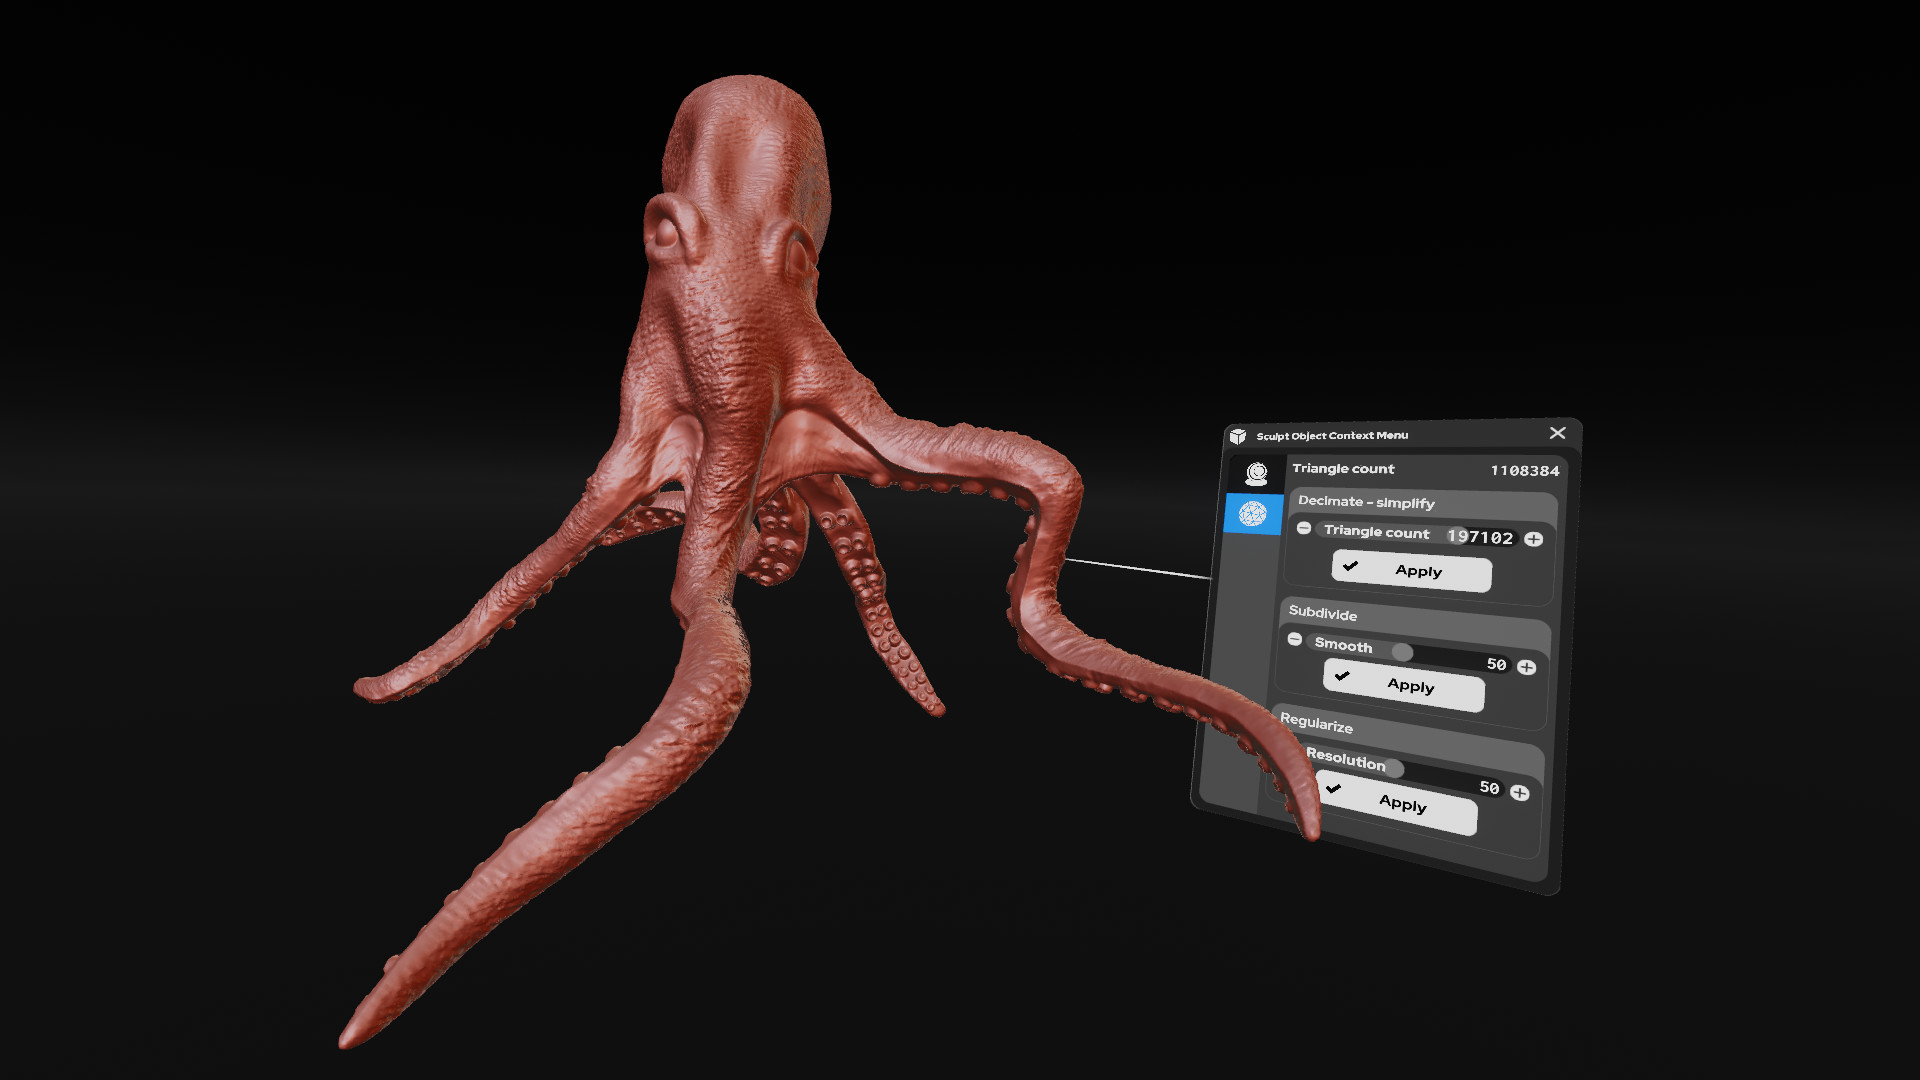Click the plus icon to raise Triangle count

(1535, 538)
